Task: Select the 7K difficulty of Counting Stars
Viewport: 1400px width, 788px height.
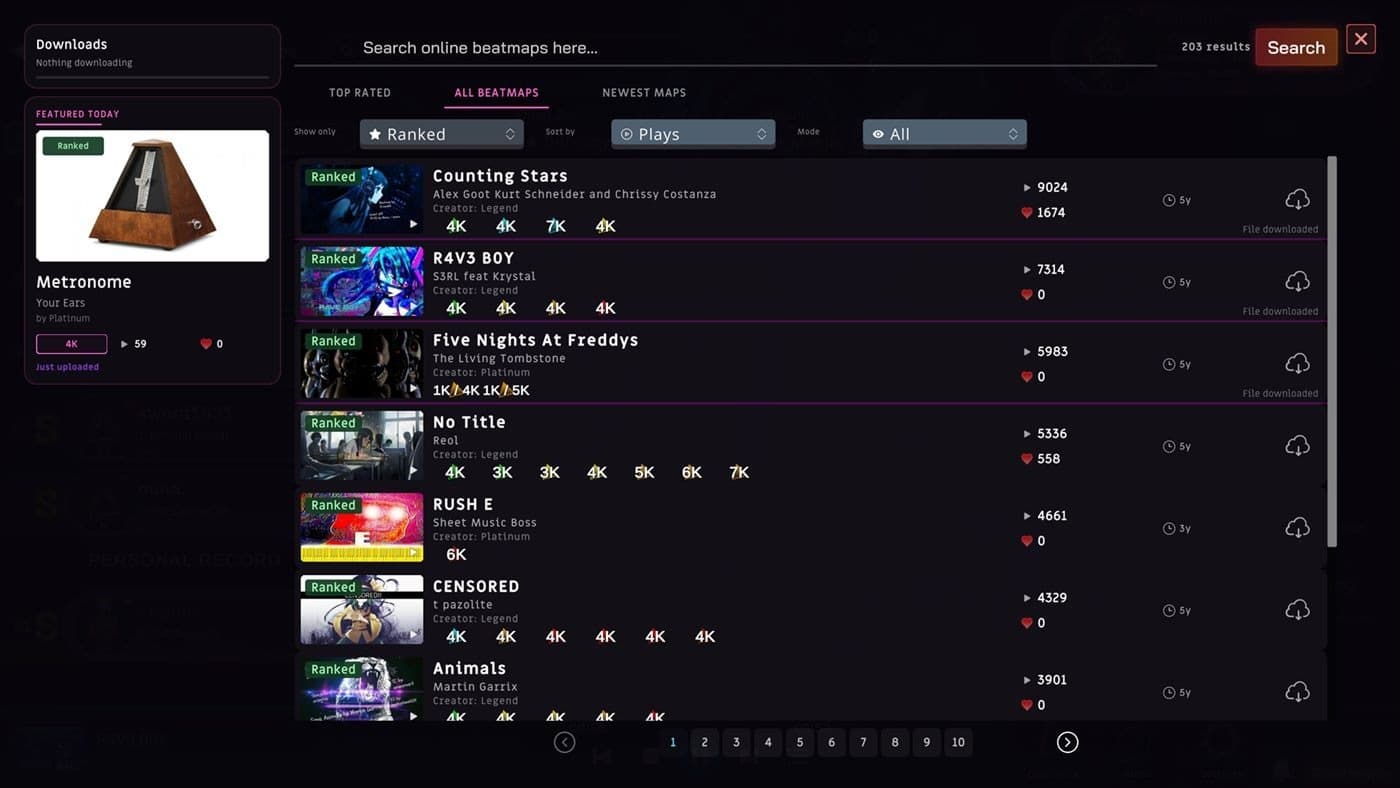Action: [556, 226]
